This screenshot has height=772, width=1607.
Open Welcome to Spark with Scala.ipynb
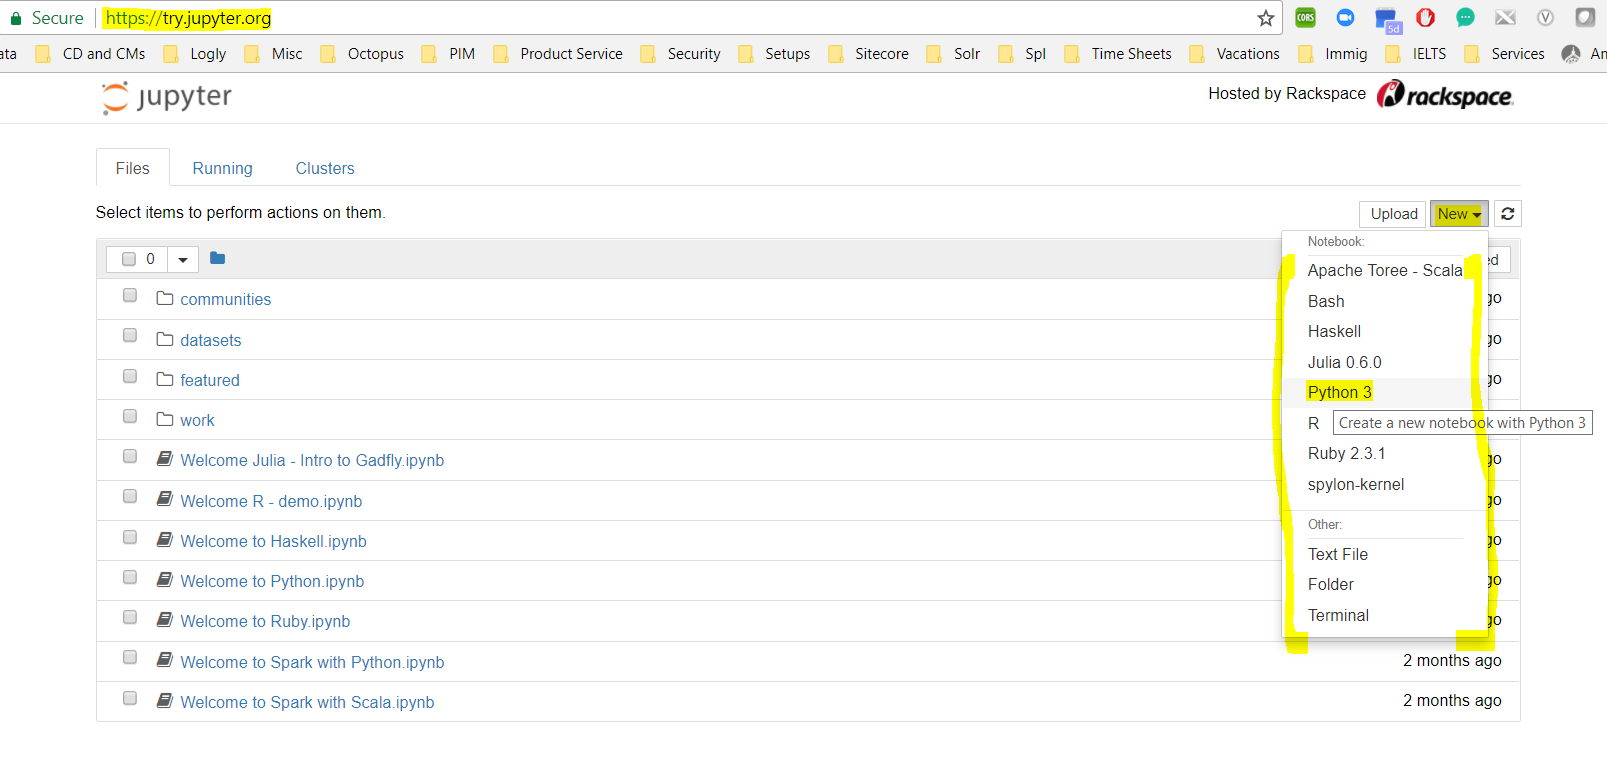[x=307, y=702]
